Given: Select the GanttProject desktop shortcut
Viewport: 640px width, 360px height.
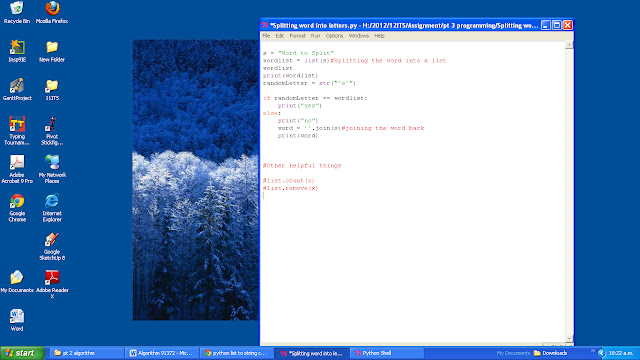Looking at the screenshot, I should click(17, 89).
